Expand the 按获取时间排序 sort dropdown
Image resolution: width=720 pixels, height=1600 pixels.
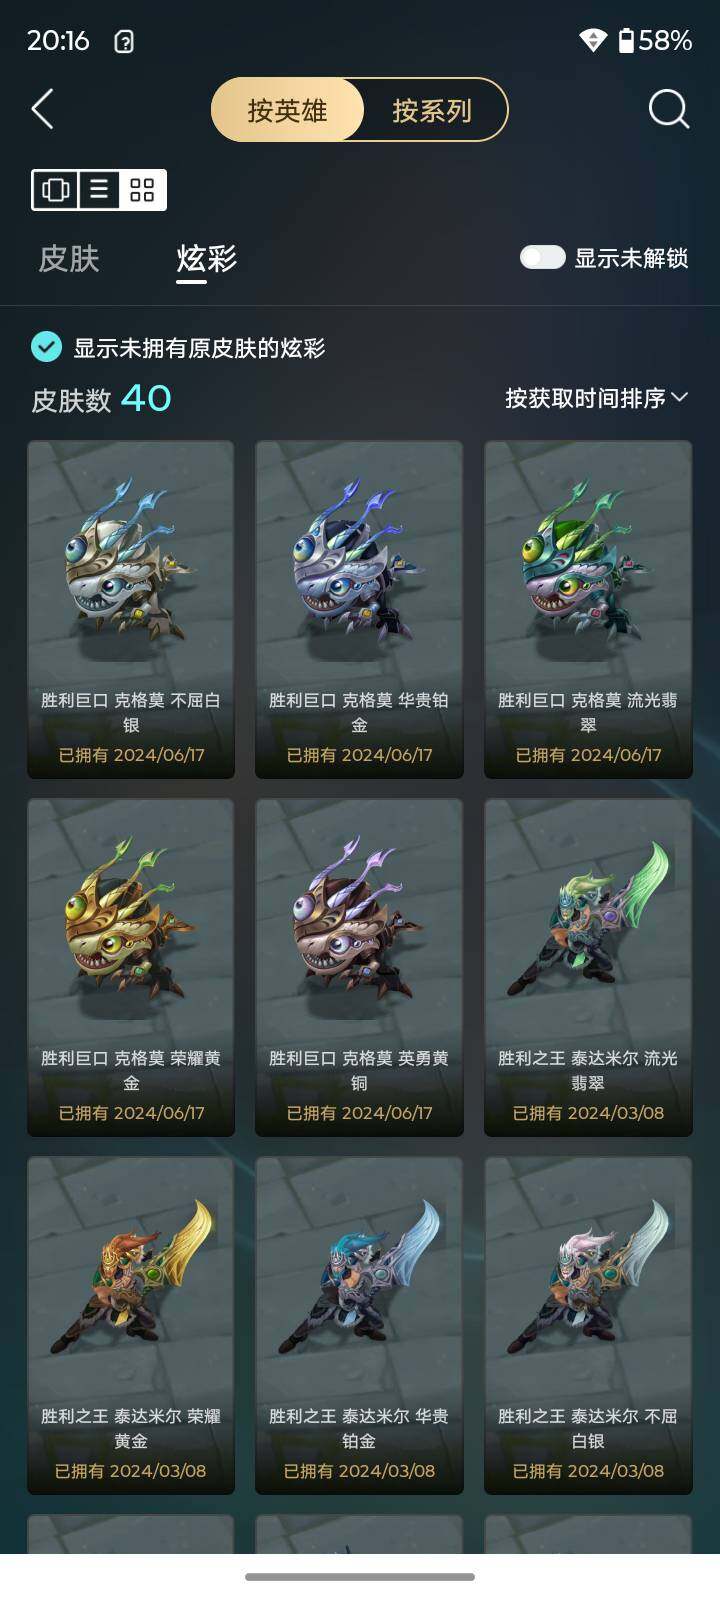click(596, 398)
